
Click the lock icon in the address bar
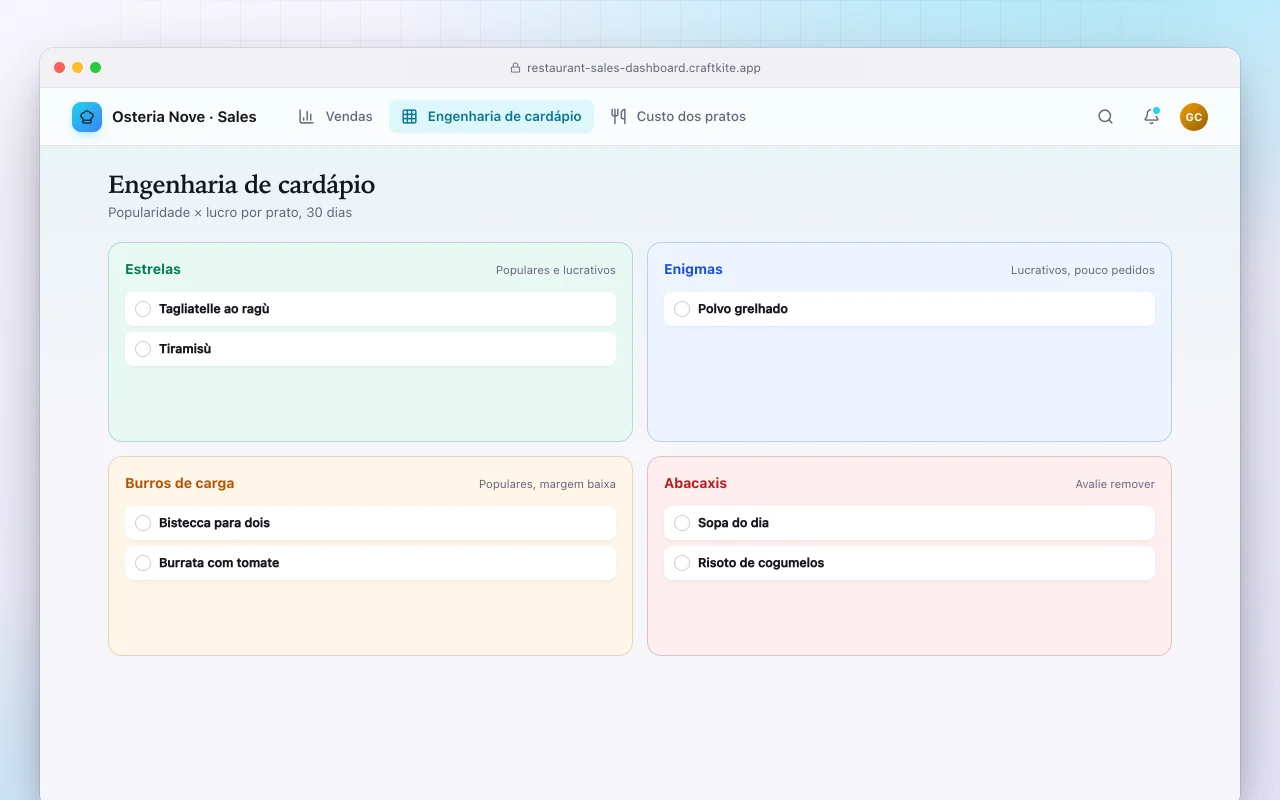(x=516, y=68)
